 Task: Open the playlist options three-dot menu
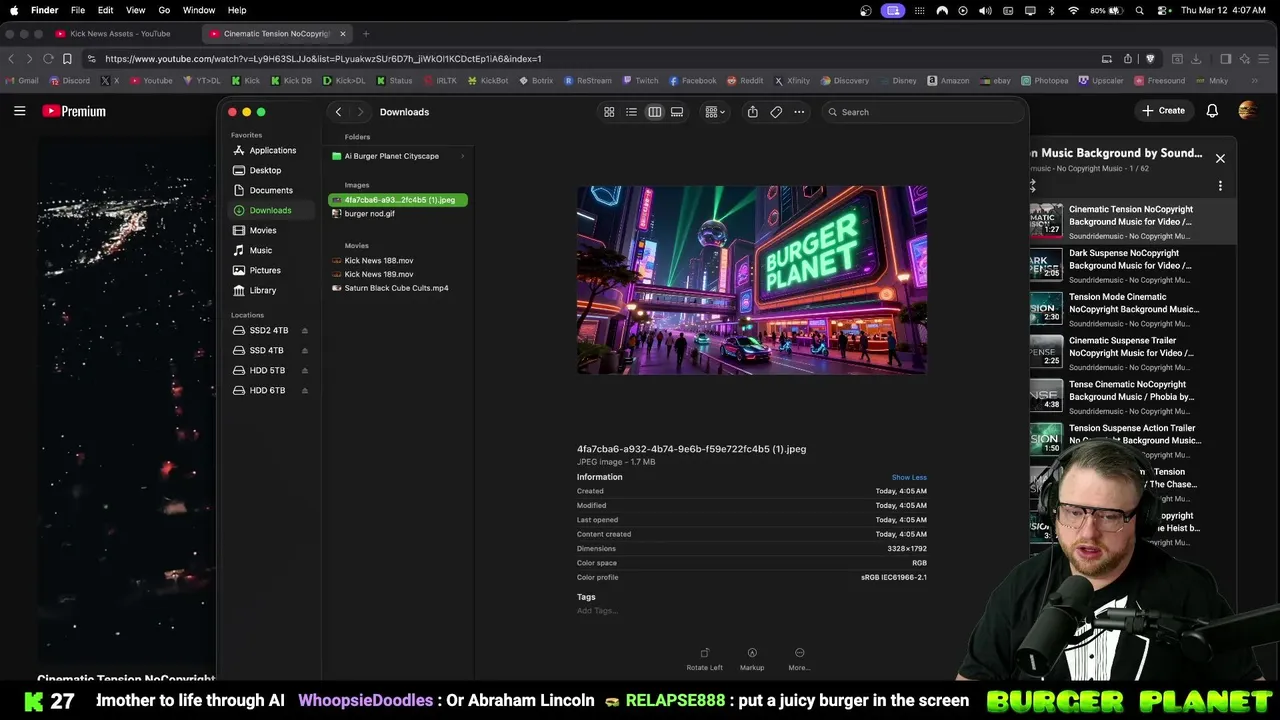(x=1220, y=185)
